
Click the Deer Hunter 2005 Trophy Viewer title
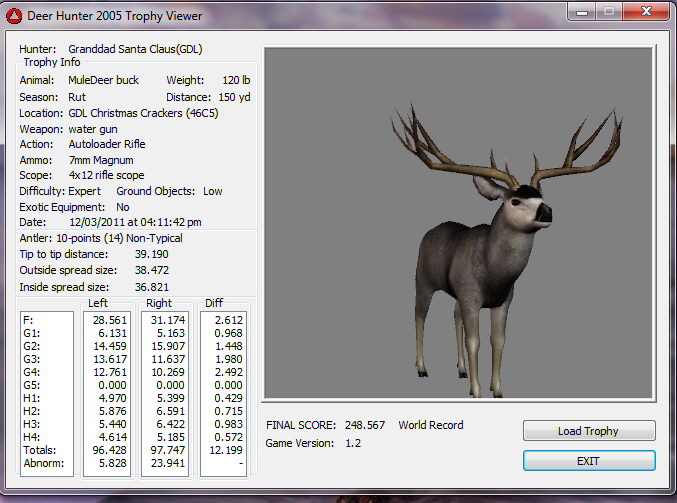tap(114, 16)
